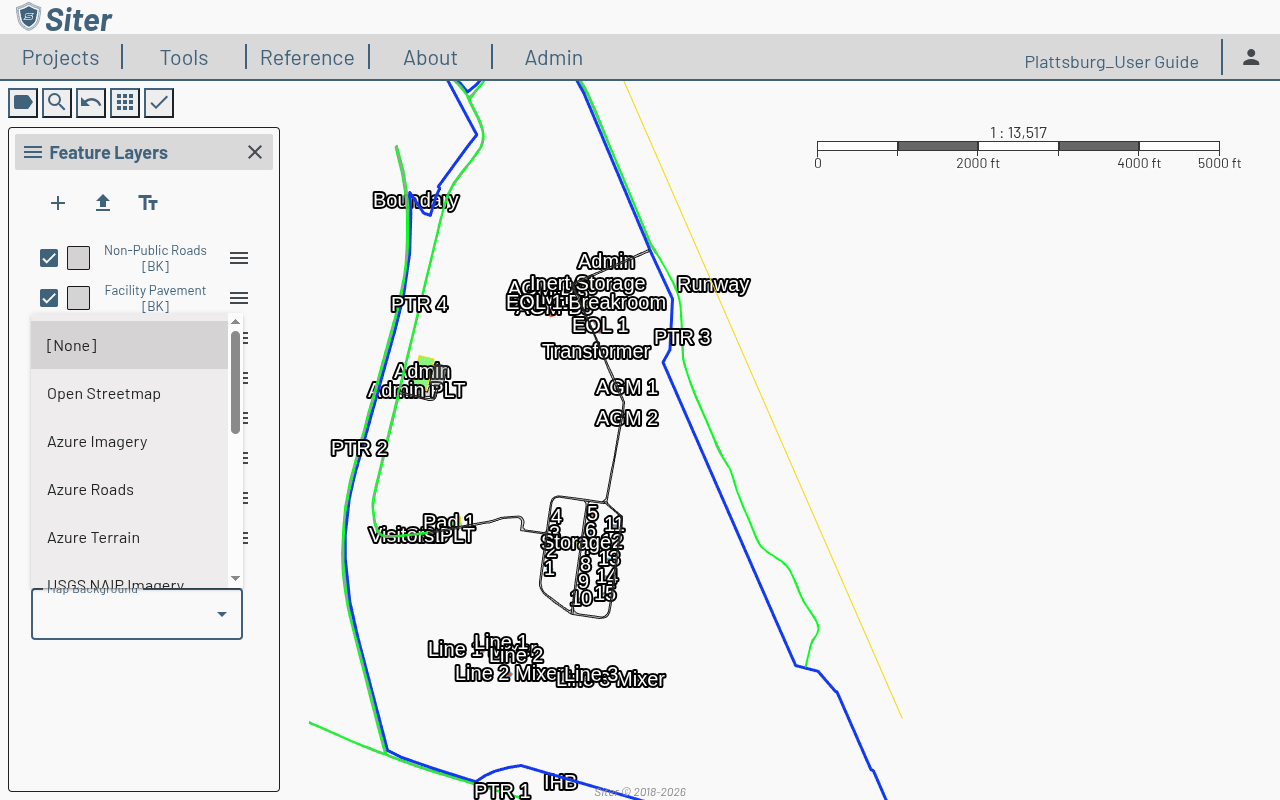The width and height of the screenshot is (1280, 800).
Task: Open the magnifier search tool
Action: click(57, 102)
